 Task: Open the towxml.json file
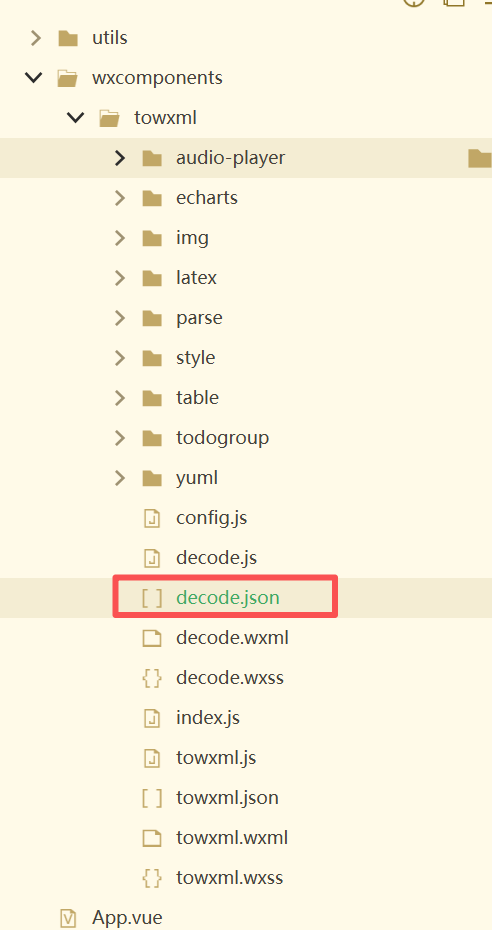(228, 798)
